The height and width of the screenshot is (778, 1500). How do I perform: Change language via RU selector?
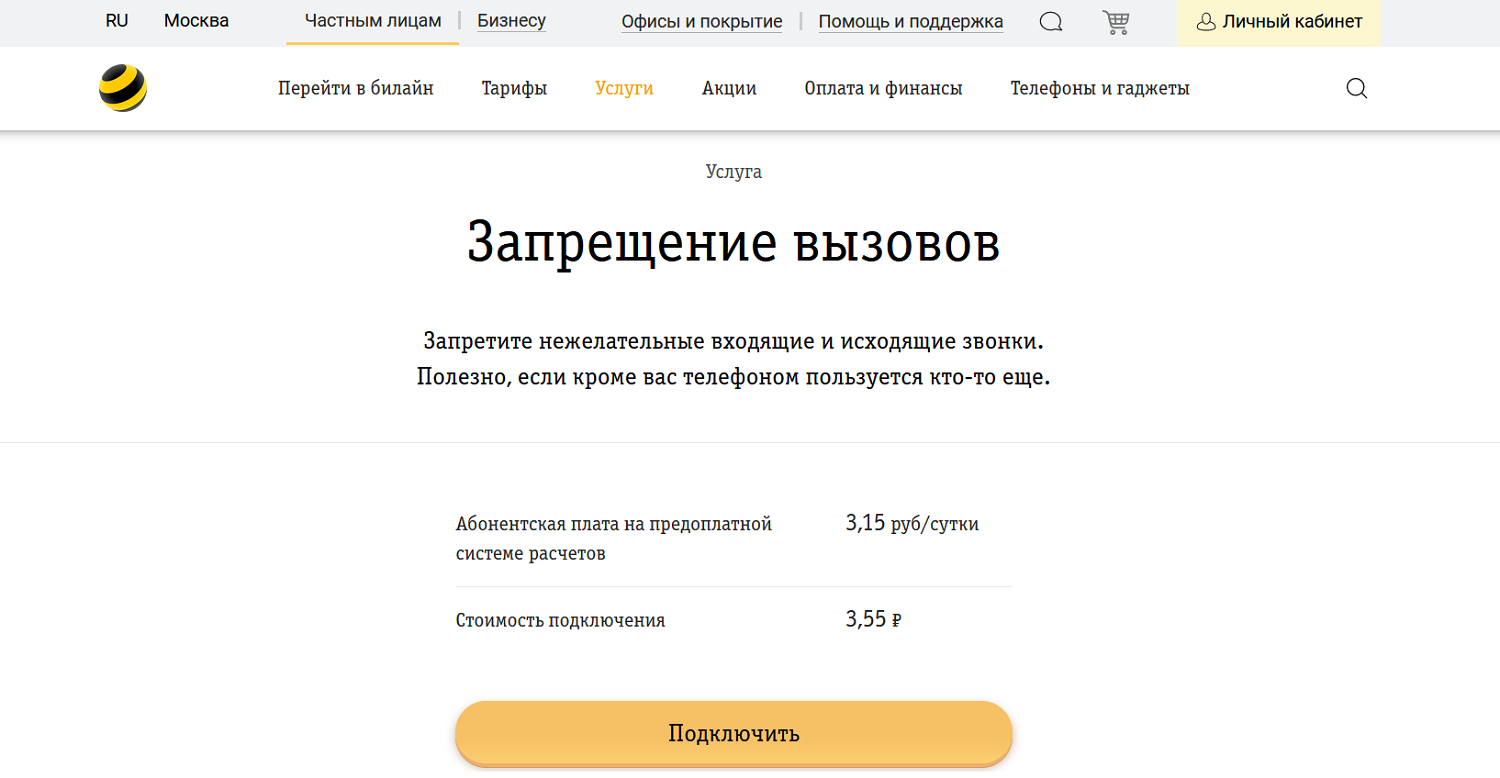pos(117,21)
